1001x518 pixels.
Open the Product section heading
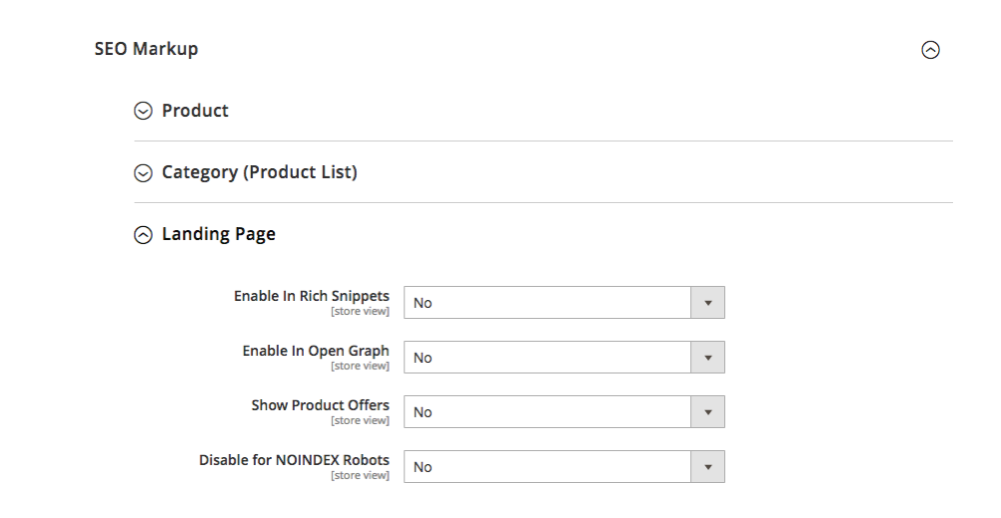tap(195, 110)
